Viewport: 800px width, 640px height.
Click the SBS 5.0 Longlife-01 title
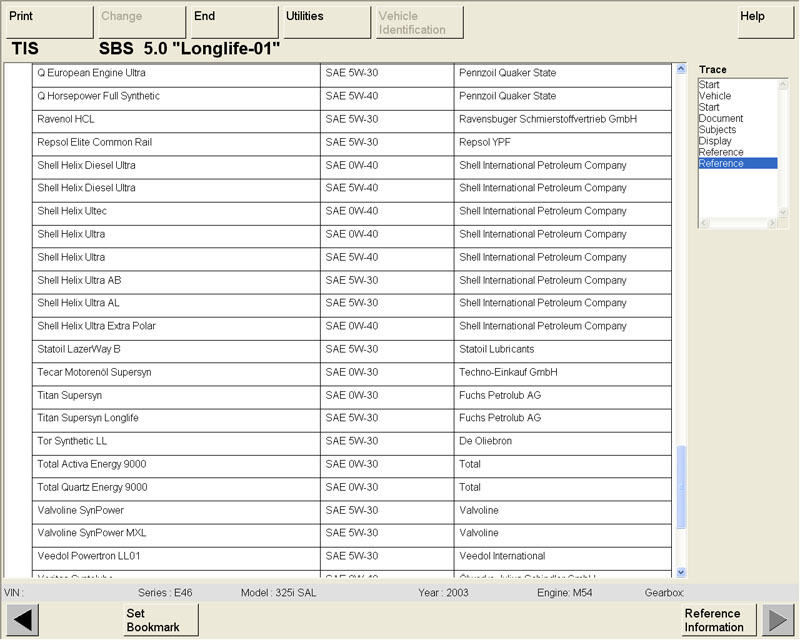tap(189, 48)
